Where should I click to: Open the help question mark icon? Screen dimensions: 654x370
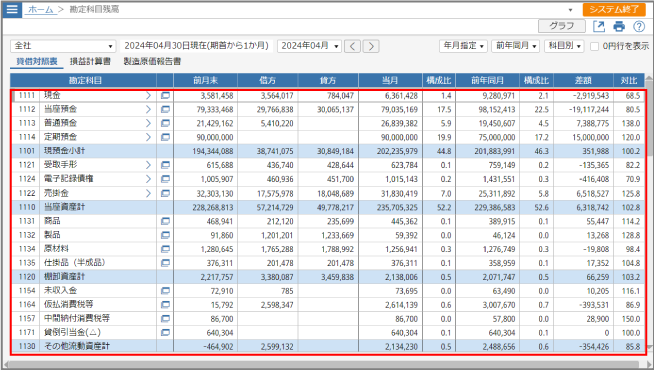click(639, 26)
